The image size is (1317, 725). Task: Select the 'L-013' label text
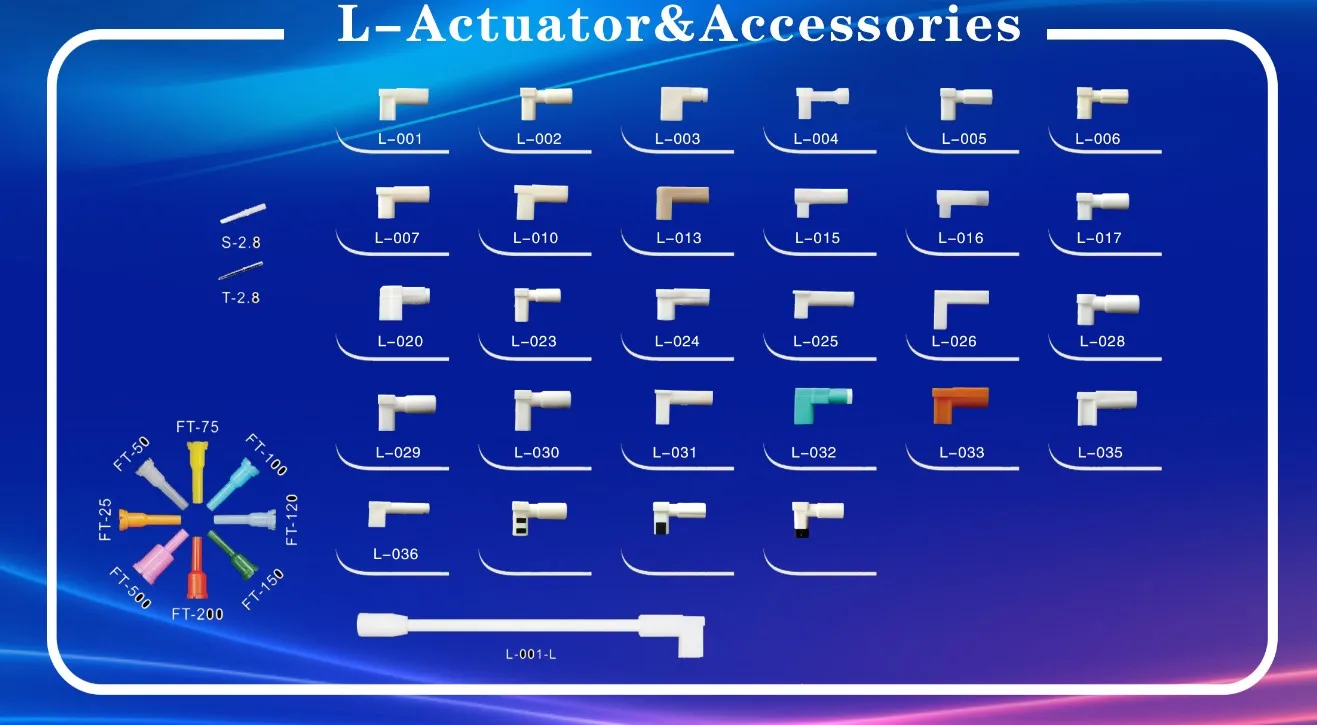click(679, 238)
